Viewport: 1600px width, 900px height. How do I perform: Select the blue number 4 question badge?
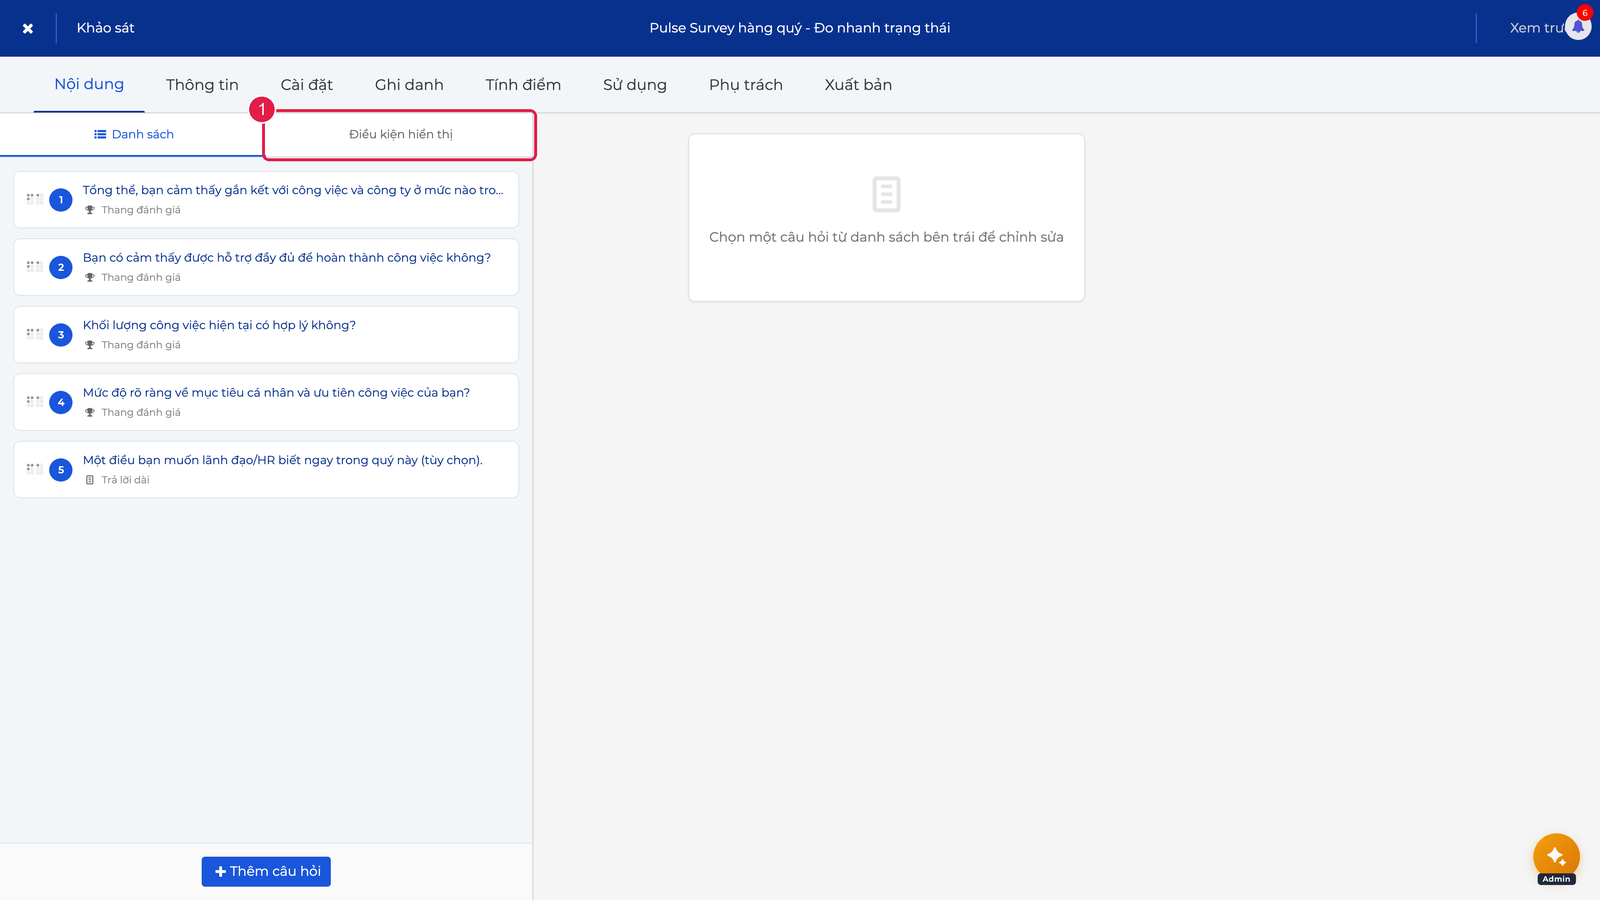tap(61, 402)
